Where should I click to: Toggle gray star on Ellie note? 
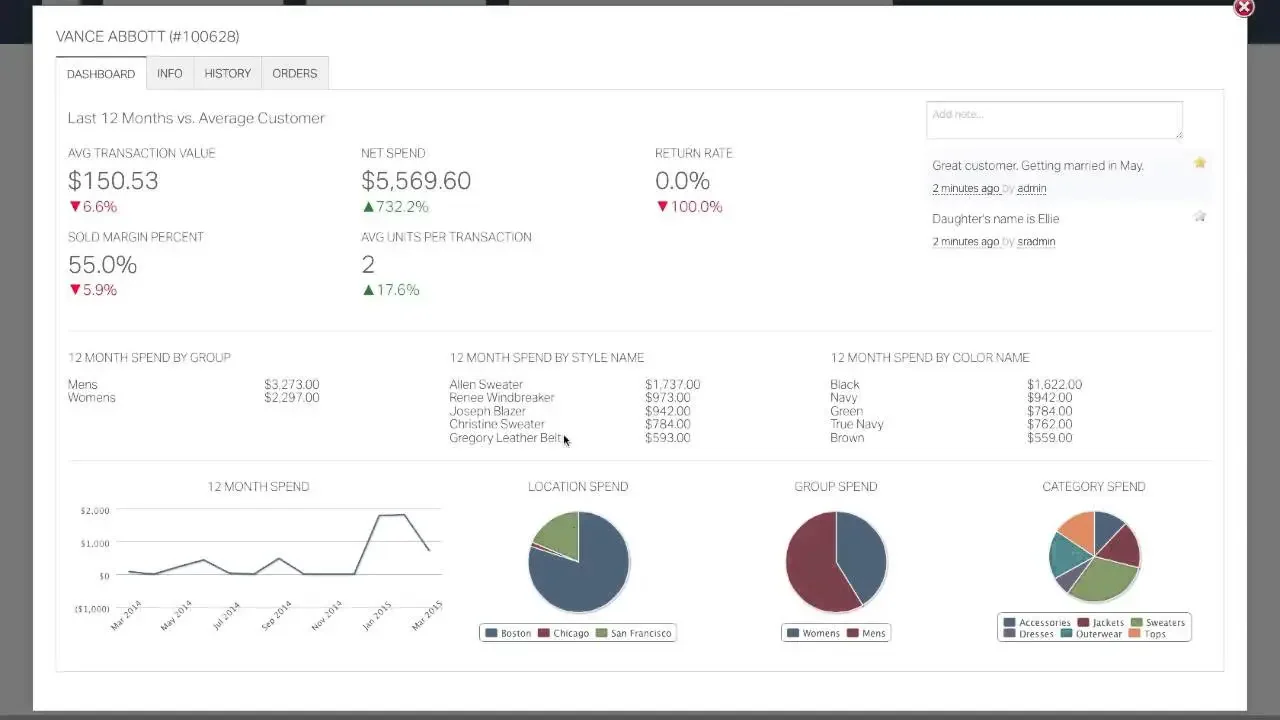(1200, 216)
